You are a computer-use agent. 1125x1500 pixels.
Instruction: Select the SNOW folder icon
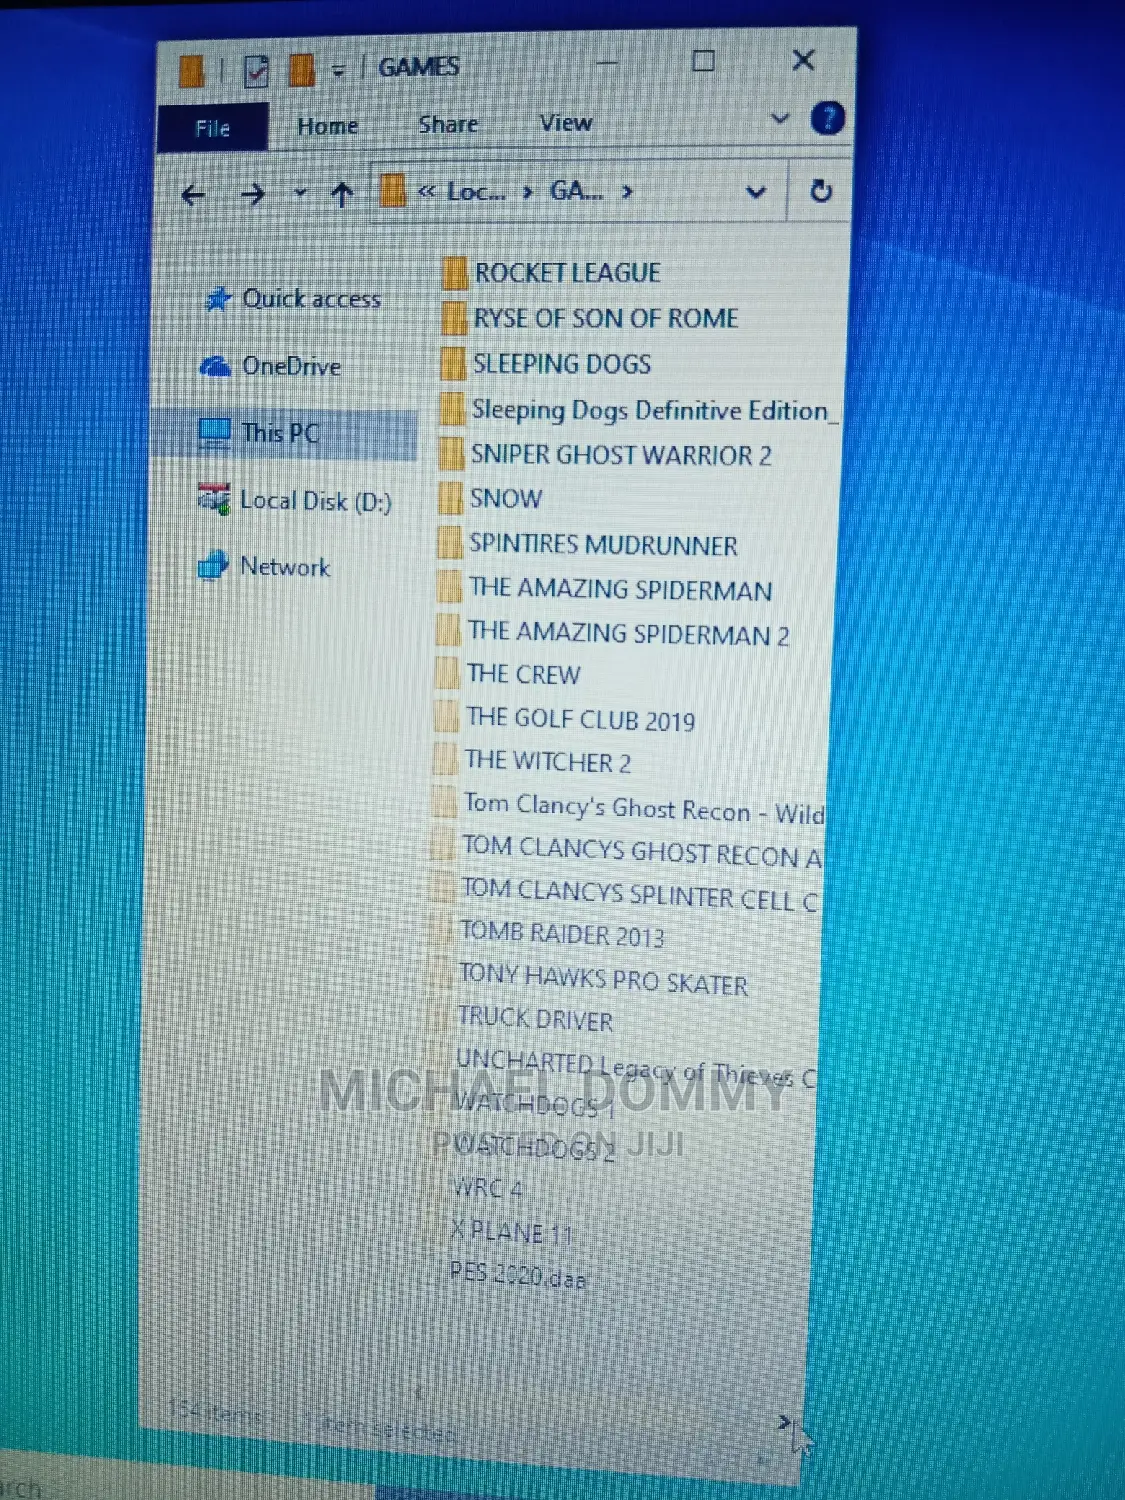(x=450, y=498)
